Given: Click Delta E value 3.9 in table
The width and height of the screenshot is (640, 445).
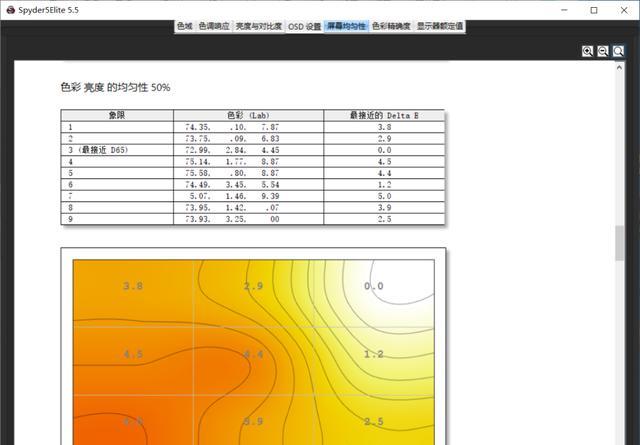Looking at the screenshot, I should coord(384,207).
